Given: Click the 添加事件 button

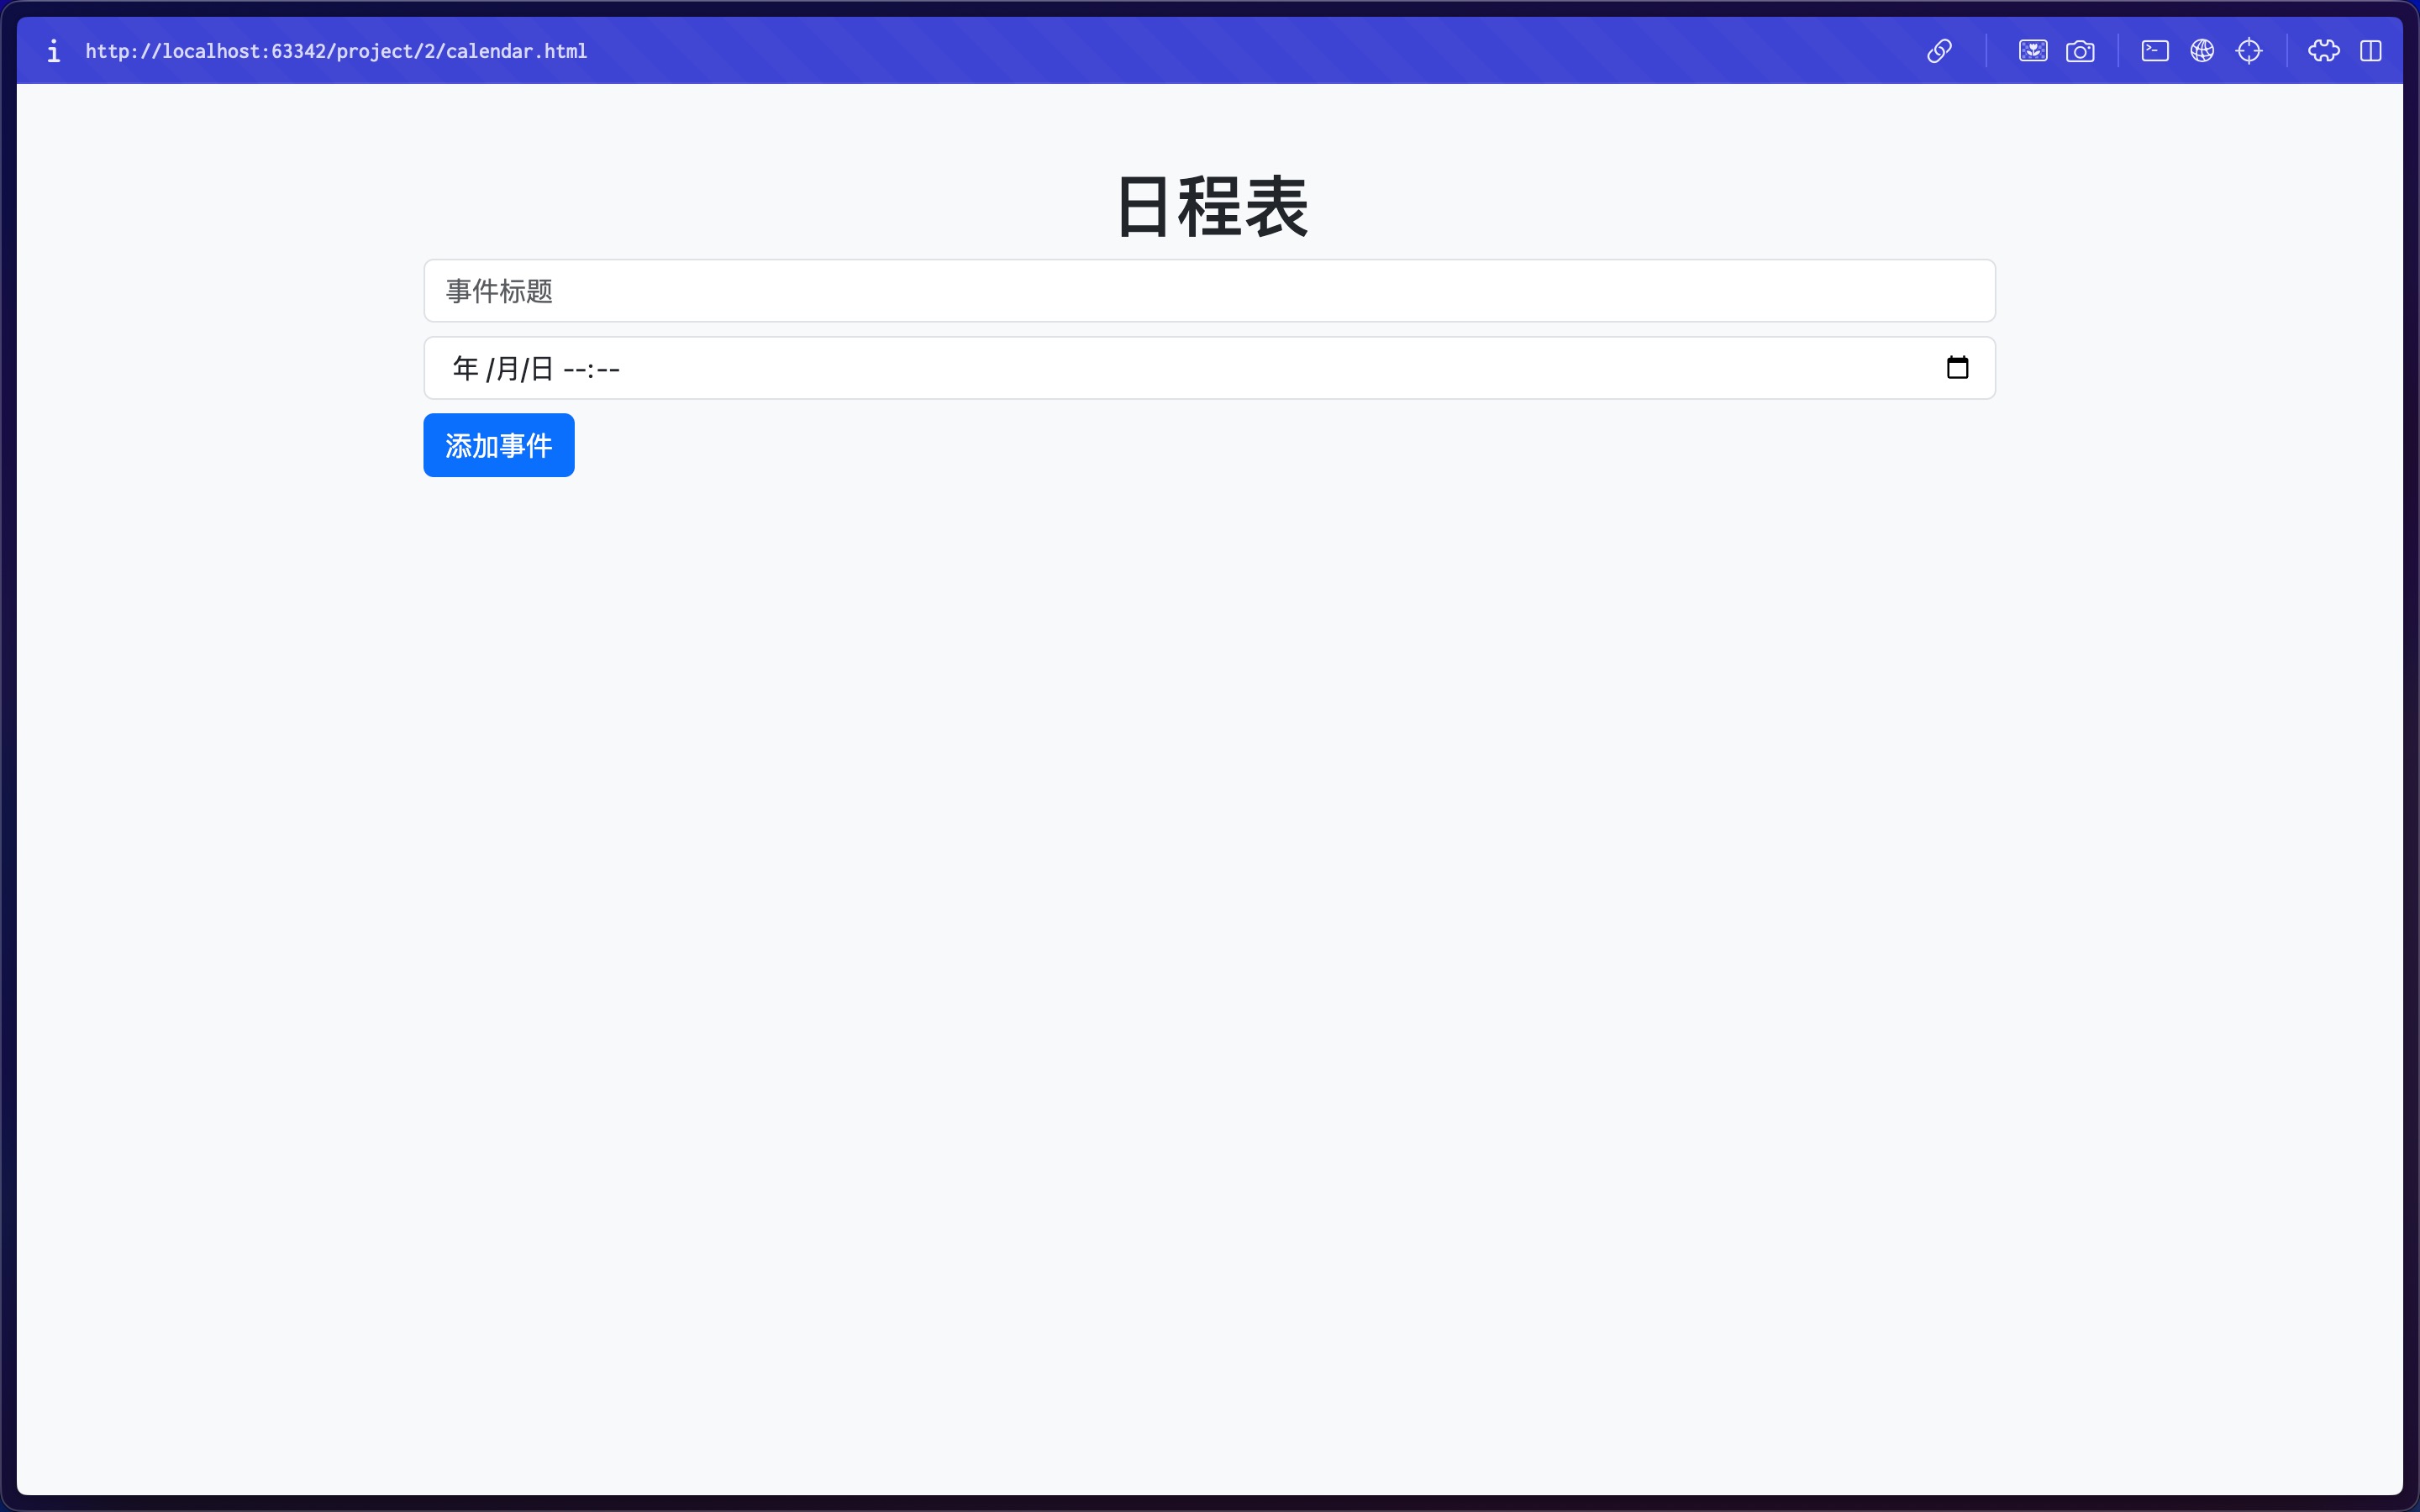Looking at the screenshot, I should click(498, 445).
